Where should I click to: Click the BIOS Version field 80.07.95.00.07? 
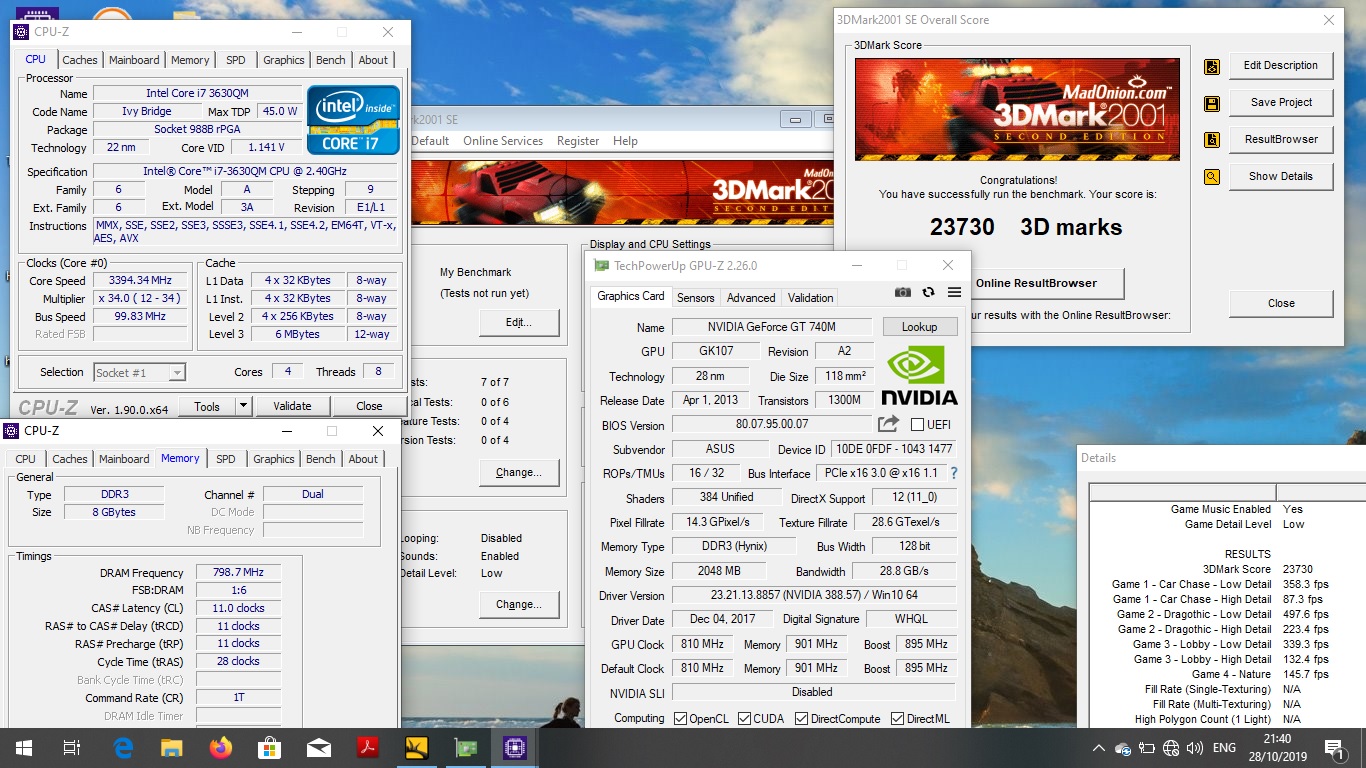(x=772, y=425)
